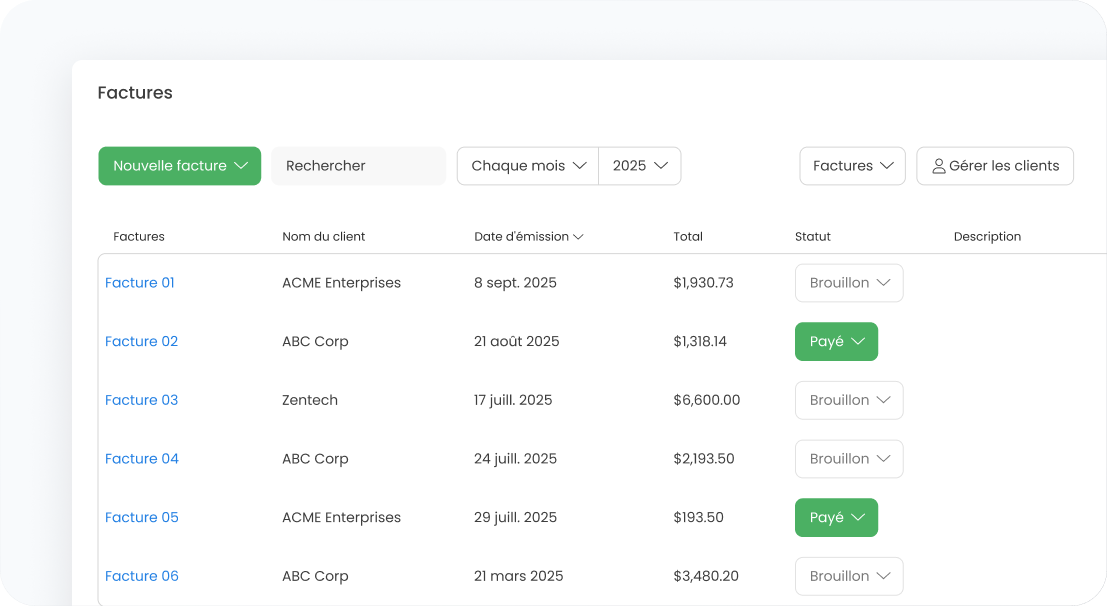Click the Total column header
The image size is (1107, 606).
coord(688,237)
